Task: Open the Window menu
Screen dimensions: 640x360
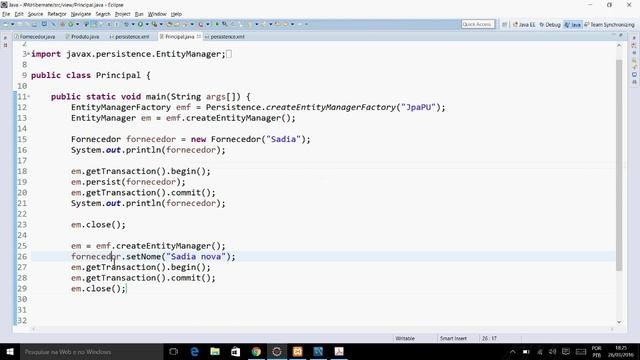Action: pos(157,14)
